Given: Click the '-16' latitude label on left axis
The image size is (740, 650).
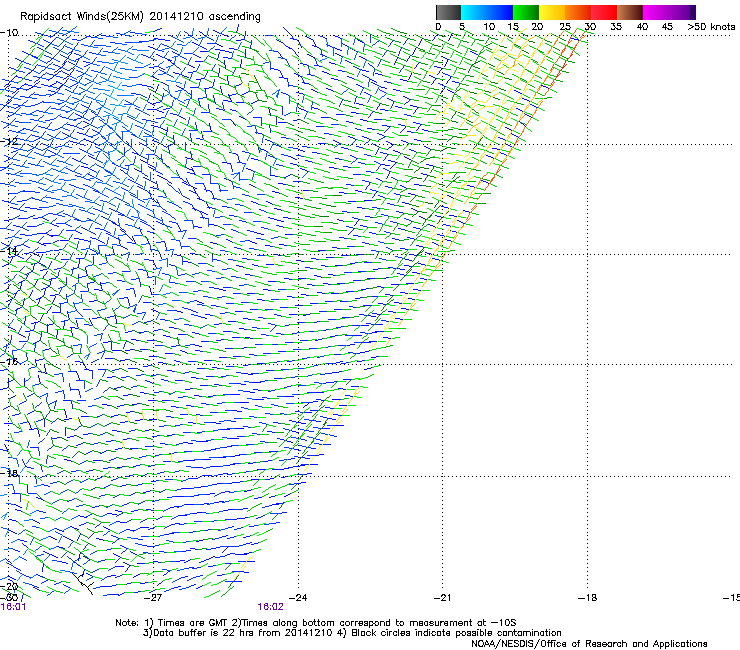Looking at the screenshot, I should (9, 362).
